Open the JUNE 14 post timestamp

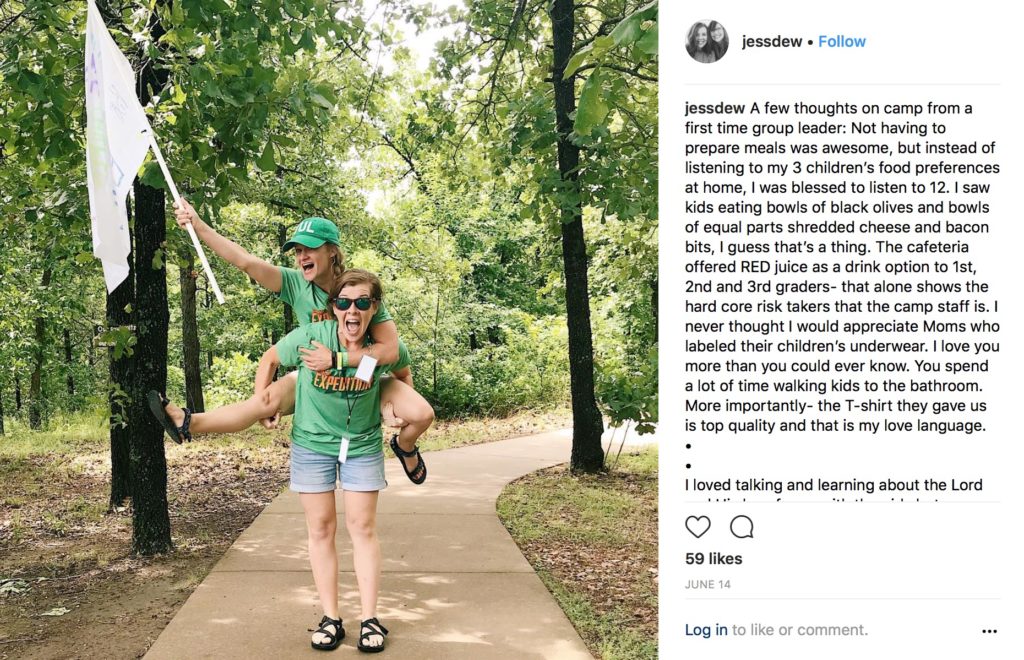point(707,584)
